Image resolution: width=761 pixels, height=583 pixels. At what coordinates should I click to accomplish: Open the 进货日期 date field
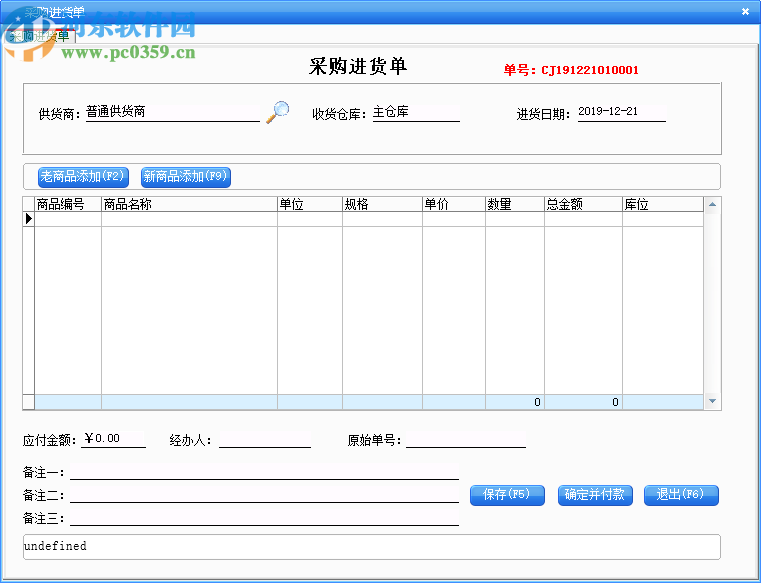[x=622, y=113]
